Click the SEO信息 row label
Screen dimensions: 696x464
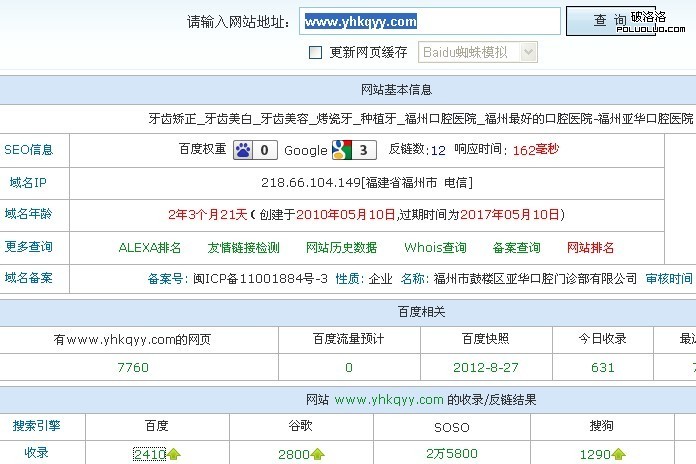(28, 150)
